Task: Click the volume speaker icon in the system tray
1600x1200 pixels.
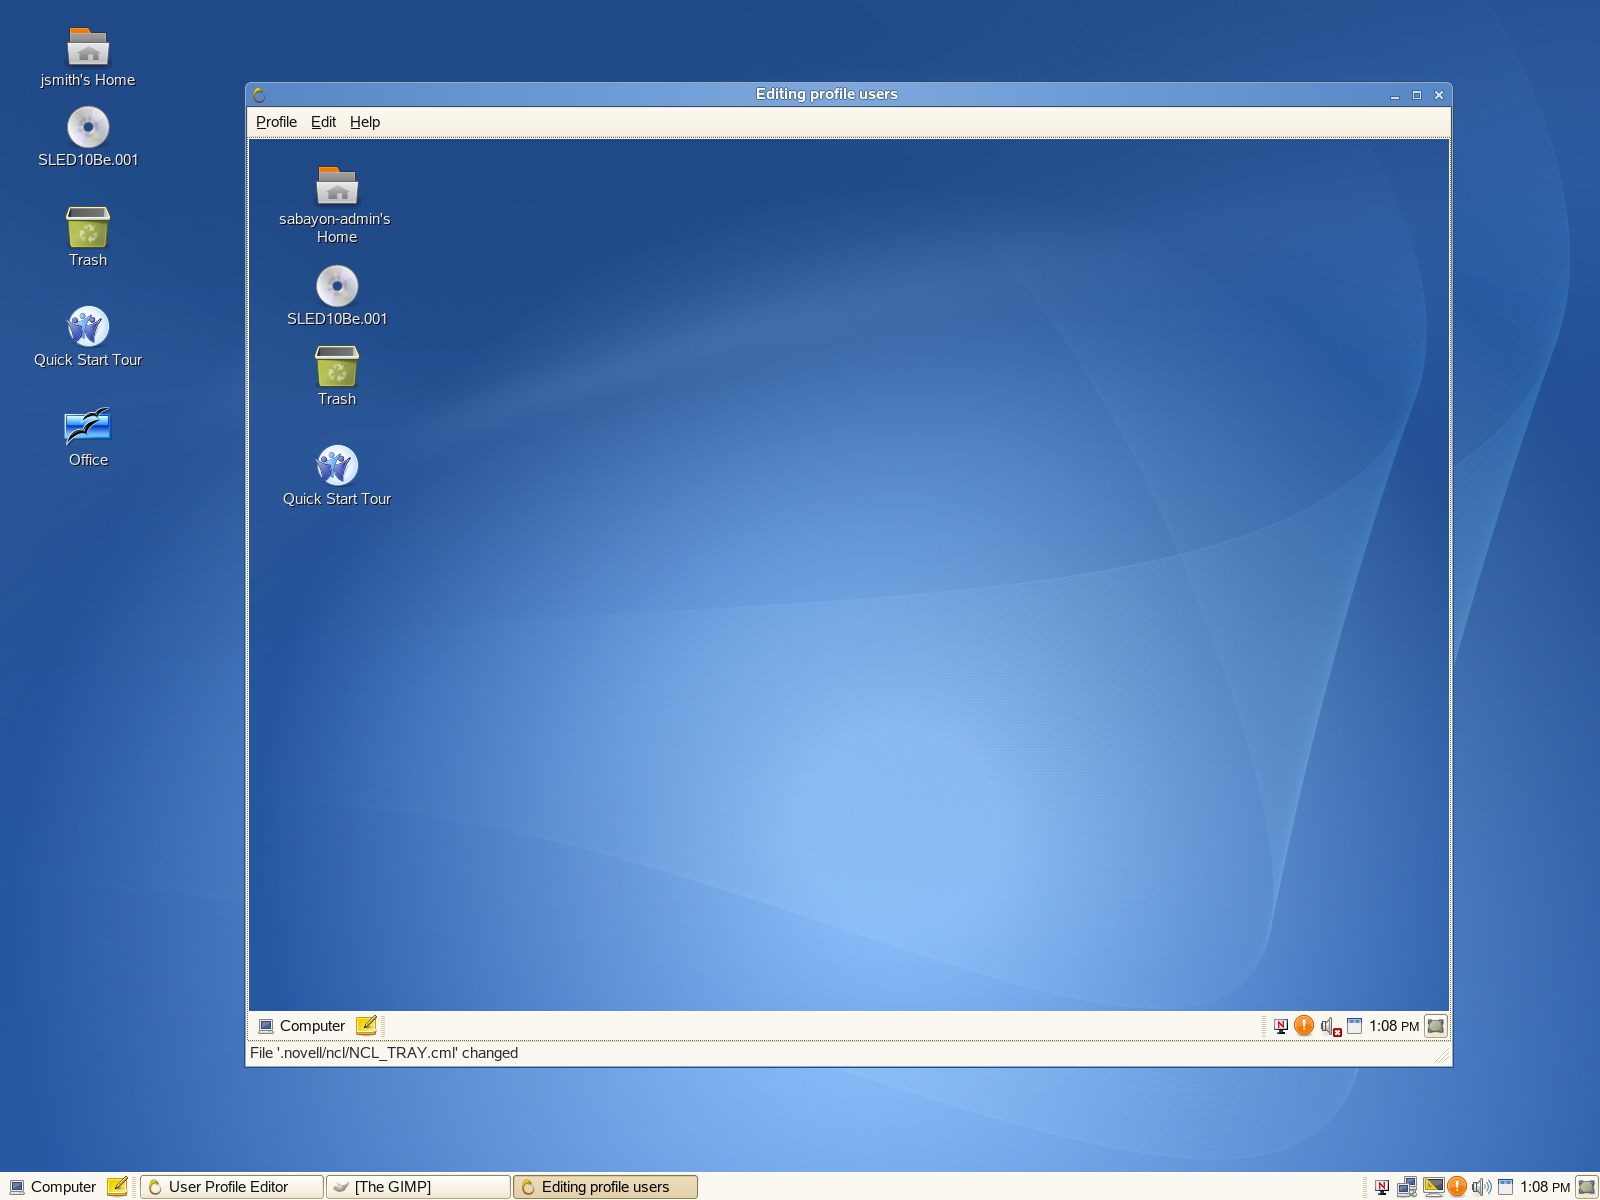Action: point(1481,1187)
